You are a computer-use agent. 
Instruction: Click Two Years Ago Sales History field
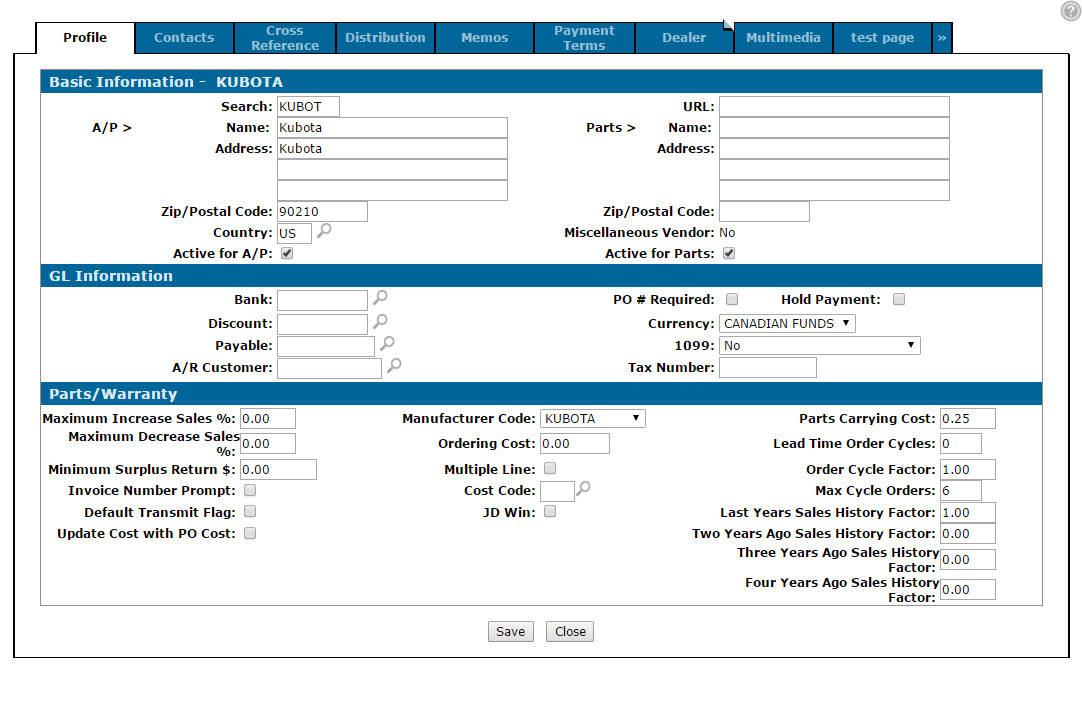tap(967, 534)
